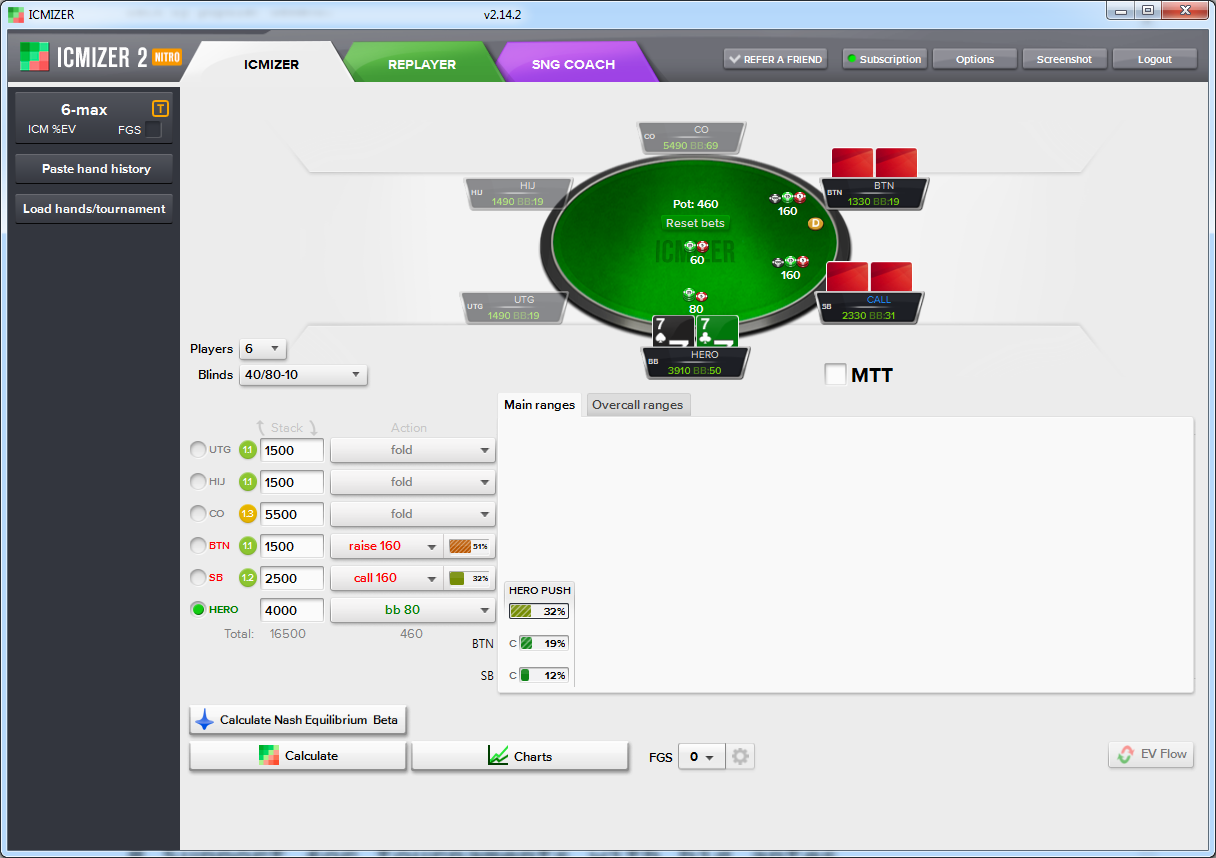Select the UTG radio button
Viewport: 1216px width, 858px height.
[198, 450]
